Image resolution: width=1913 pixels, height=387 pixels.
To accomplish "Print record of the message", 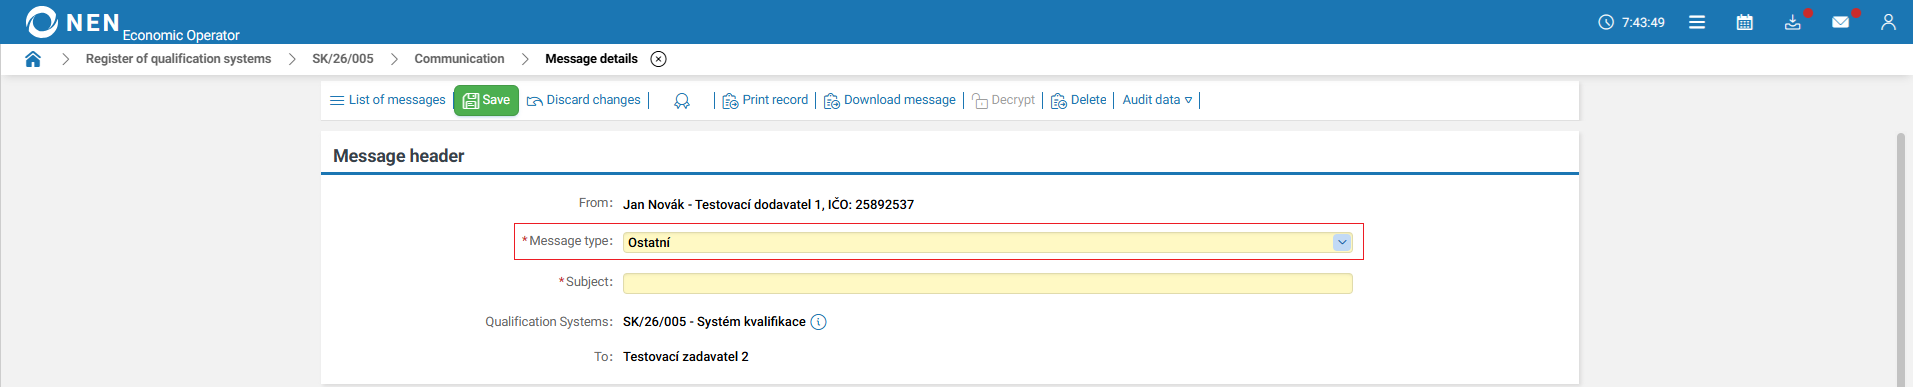I will (x=765, y=100).
